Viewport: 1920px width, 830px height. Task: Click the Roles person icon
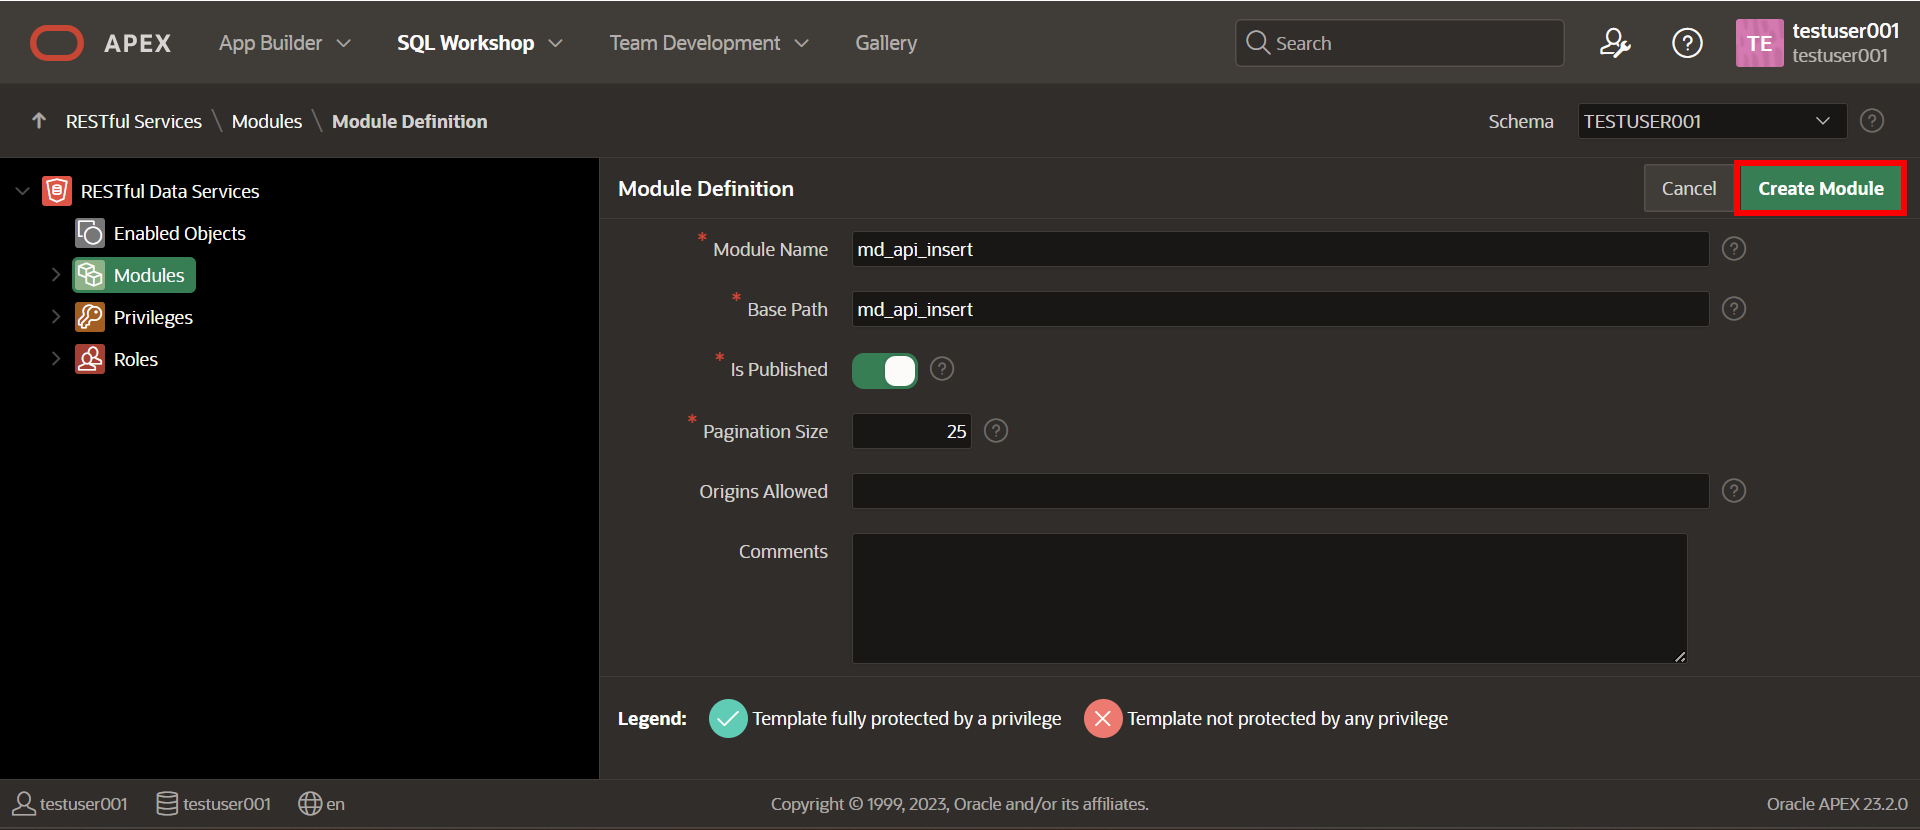(x=90, y=359)
